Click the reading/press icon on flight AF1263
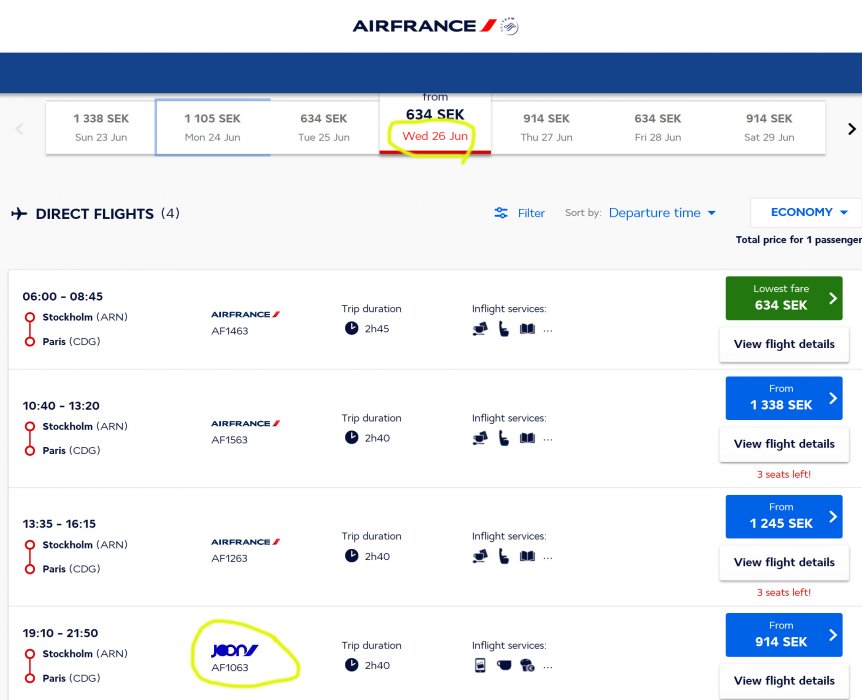The image size is (862, 700). tap(527, 556)
